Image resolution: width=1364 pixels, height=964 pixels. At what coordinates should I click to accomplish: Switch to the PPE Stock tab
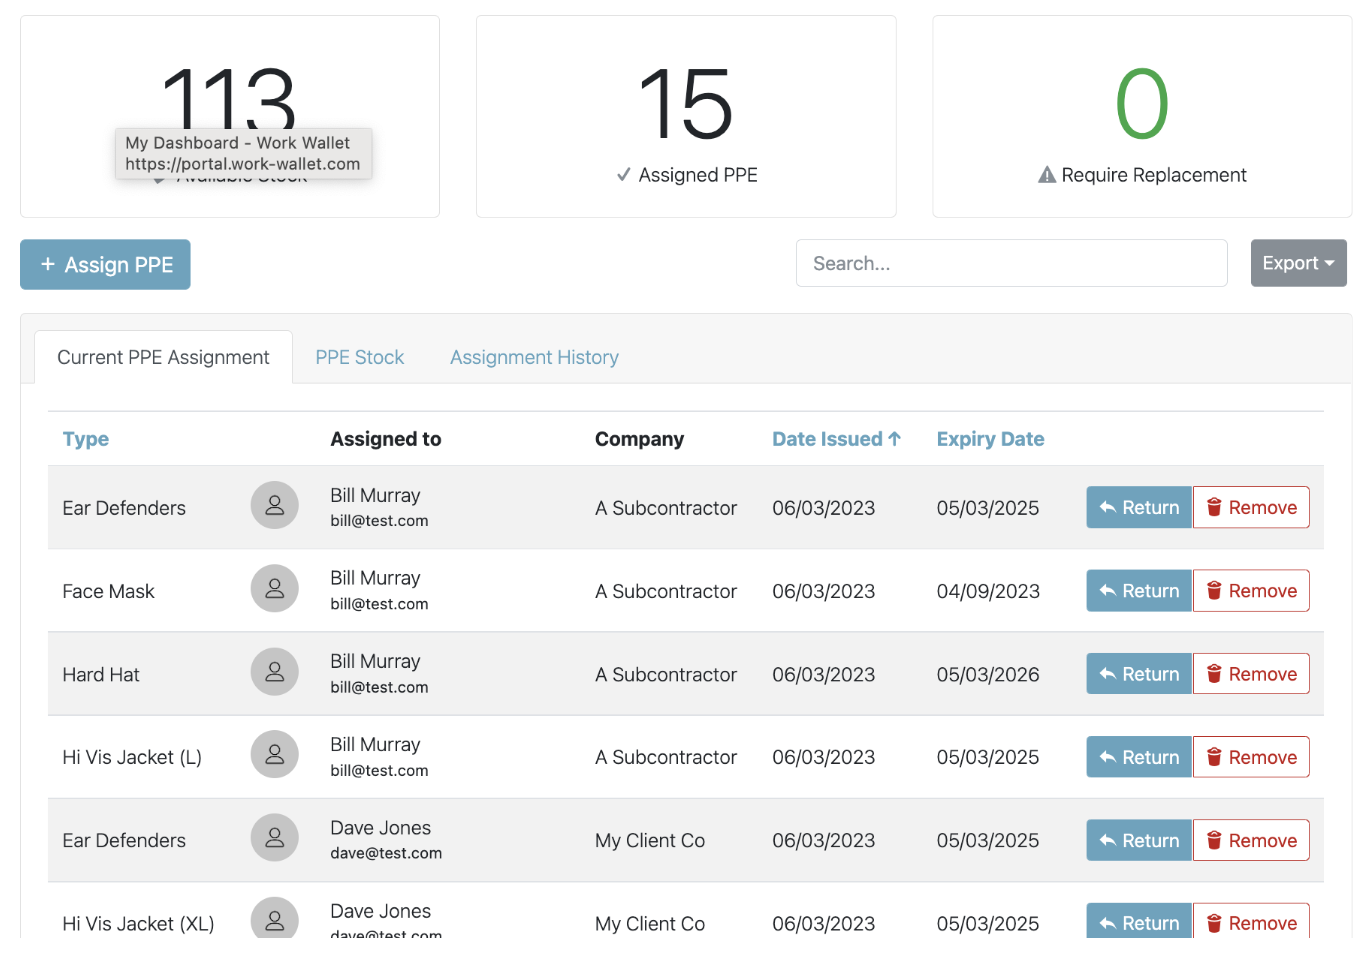click(x=359, y=357)
